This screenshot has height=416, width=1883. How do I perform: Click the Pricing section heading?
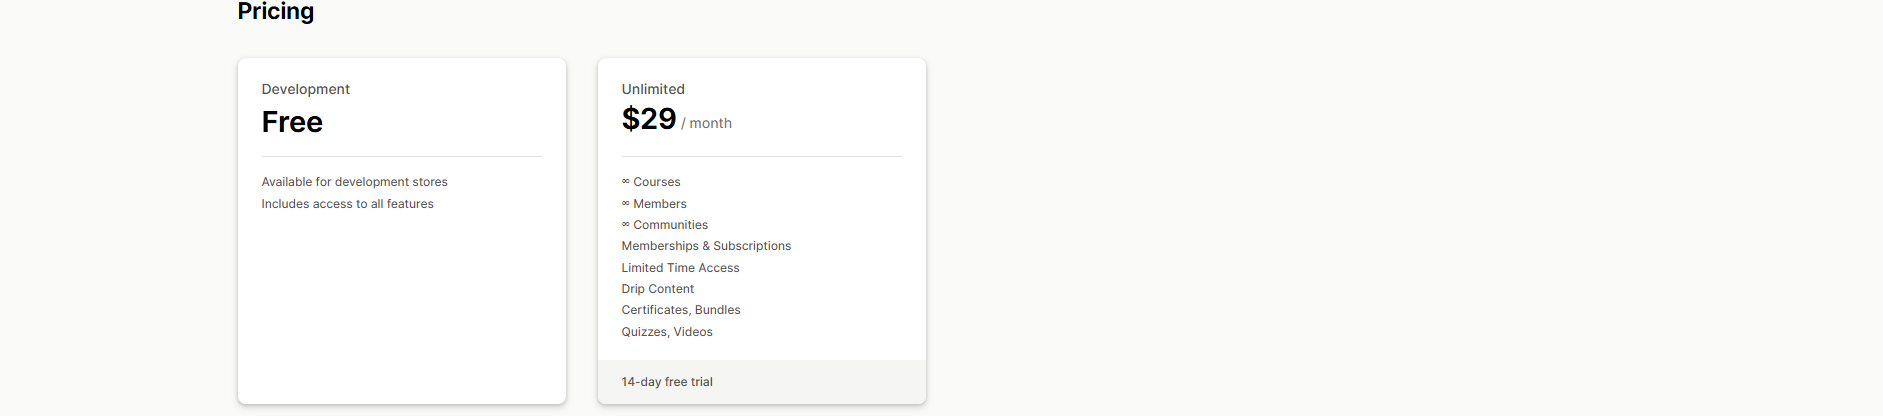point(275,11)
